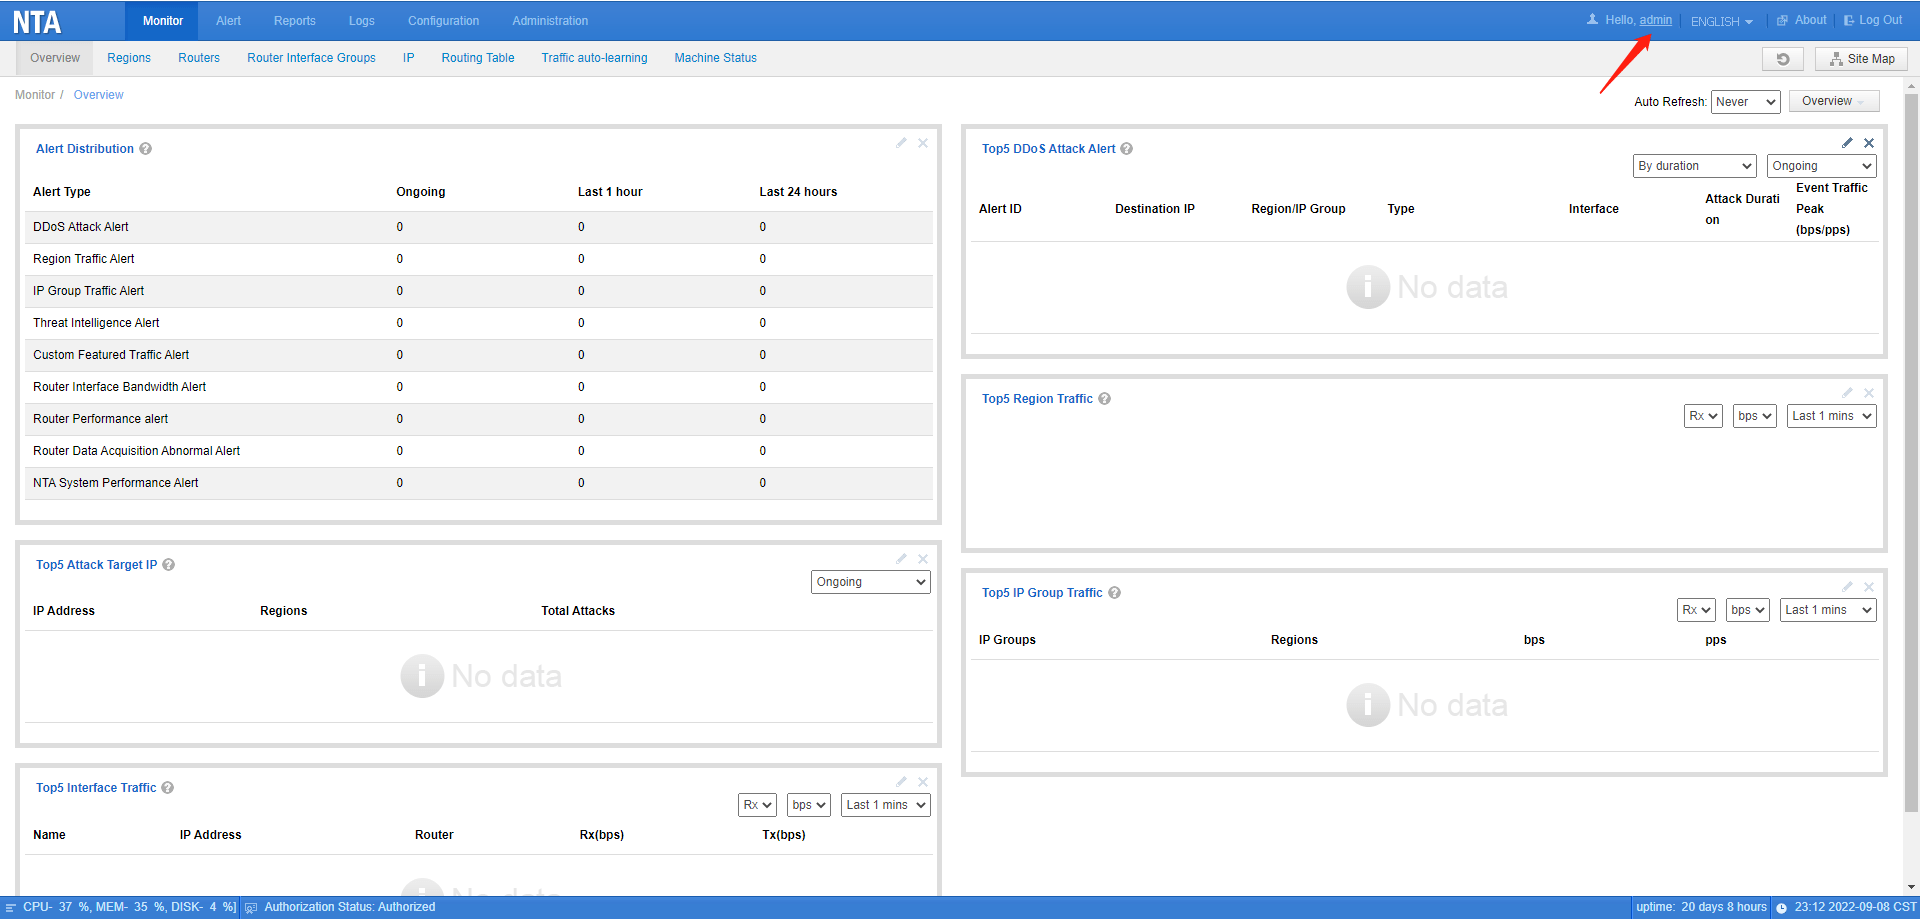Click help icon next to Top5 Interface Traffic

[168, 788]
